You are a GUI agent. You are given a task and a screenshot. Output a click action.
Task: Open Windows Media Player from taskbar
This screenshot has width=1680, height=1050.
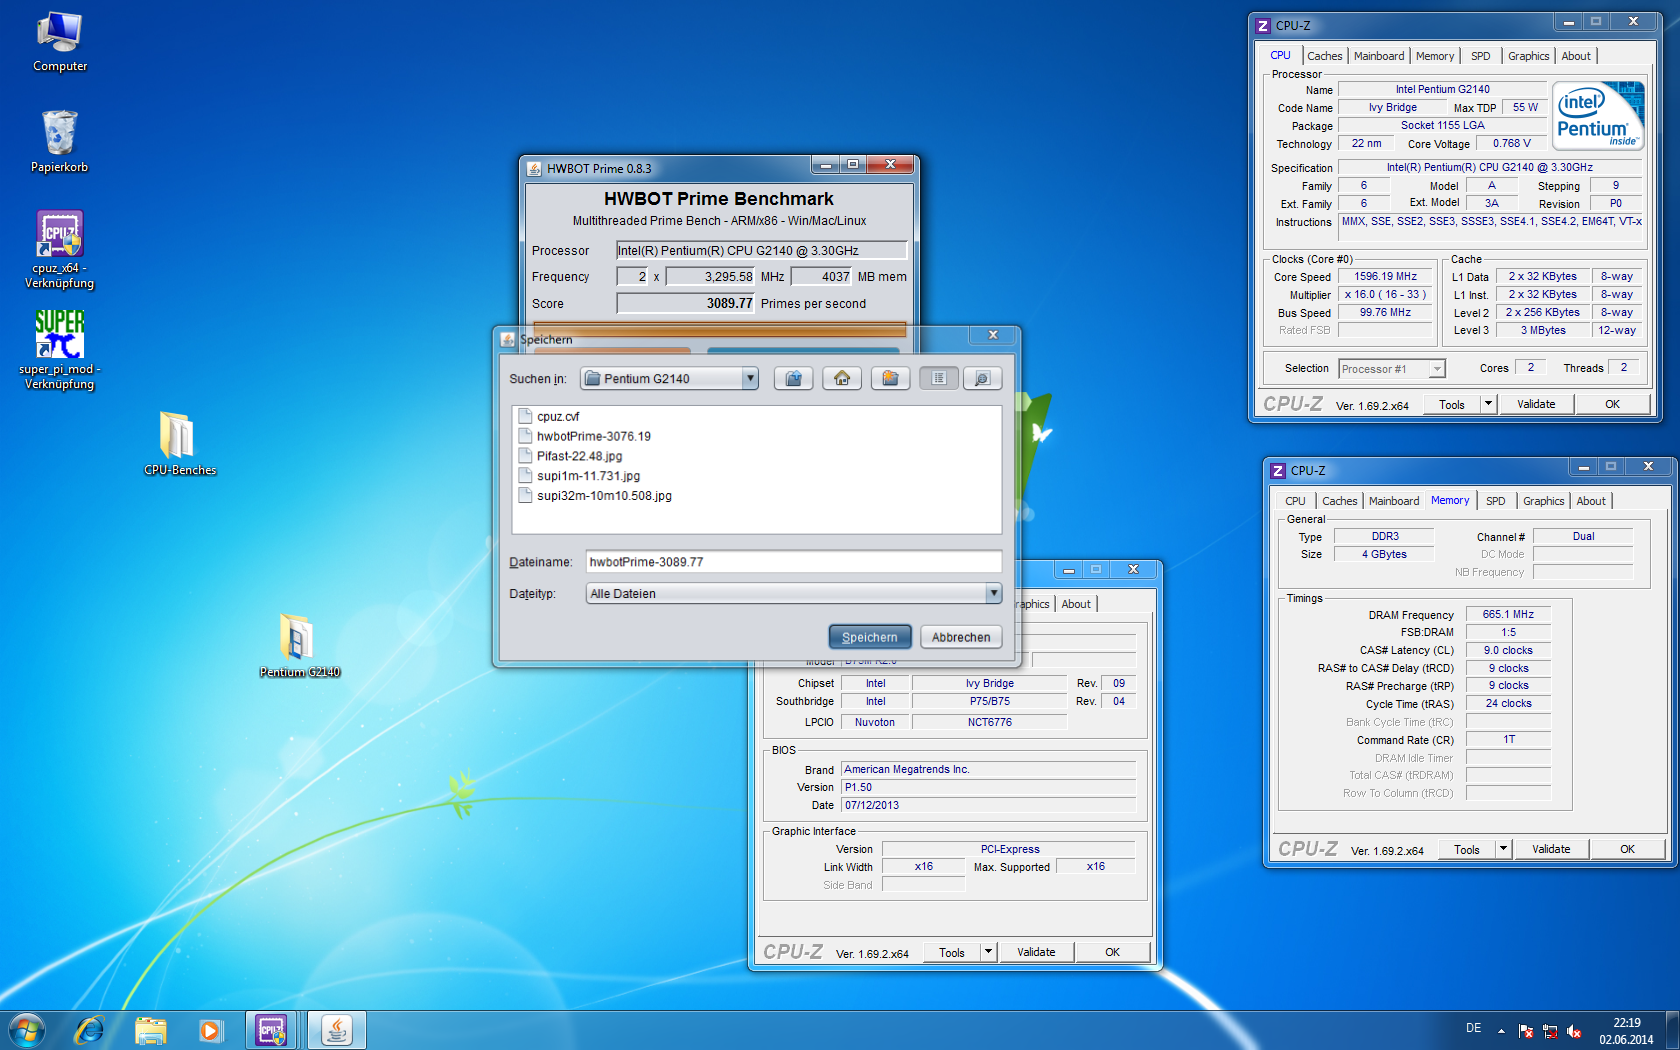point(210,1030)
